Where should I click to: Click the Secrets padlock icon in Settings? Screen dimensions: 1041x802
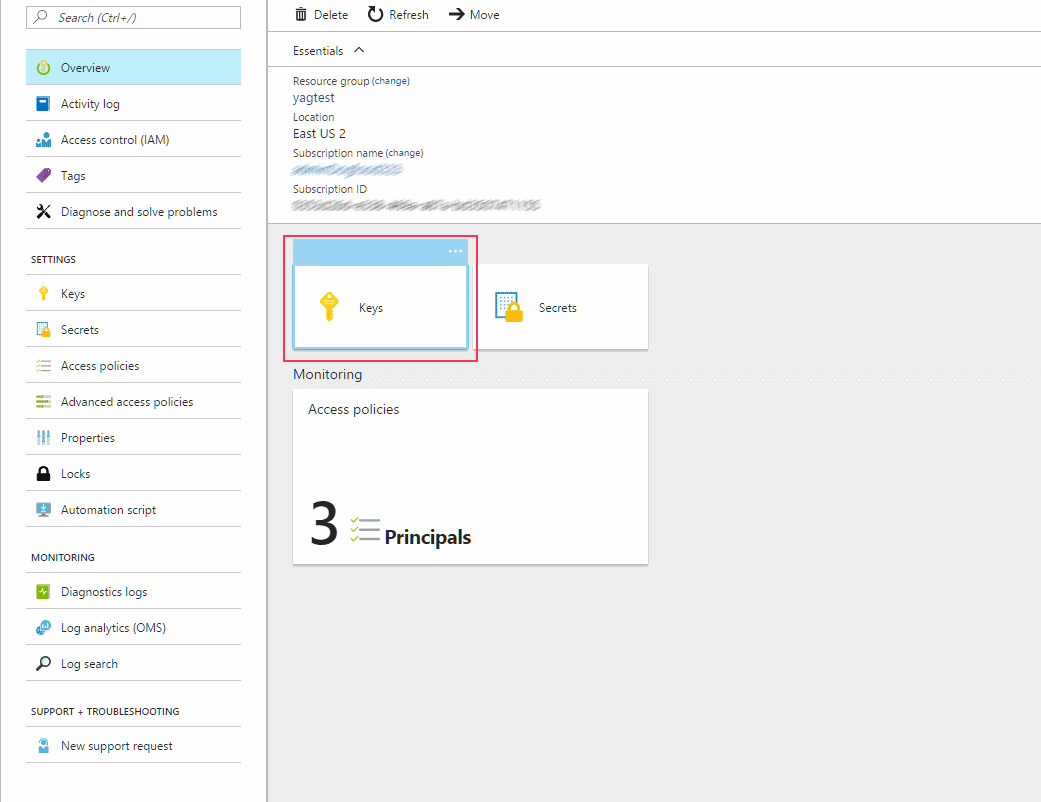[41, 329]
